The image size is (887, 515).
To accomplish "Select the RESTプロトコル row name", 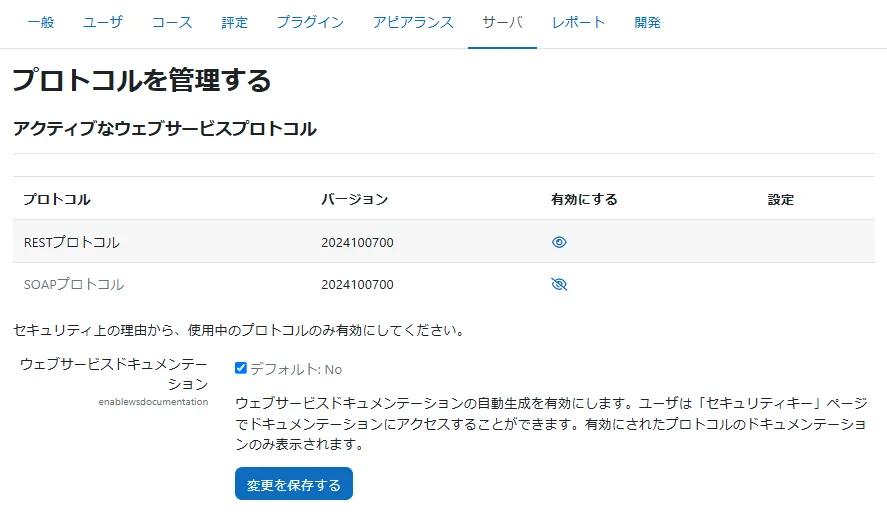I will (x=71, y=242).
